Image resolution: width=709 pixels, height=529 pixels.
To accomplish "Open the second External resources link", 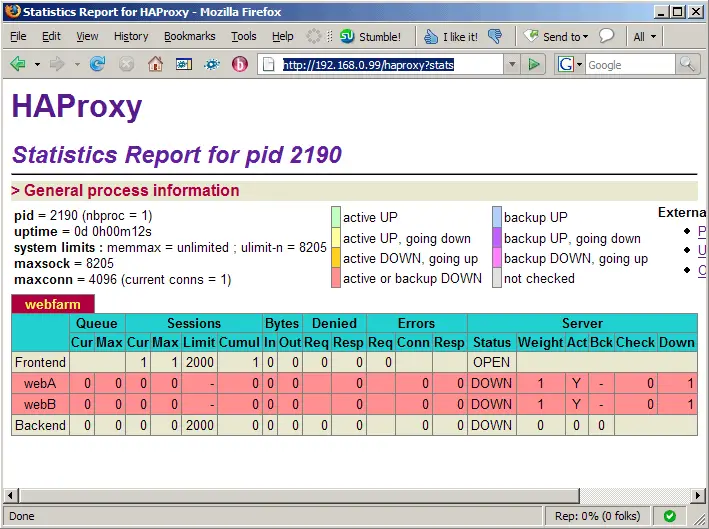I will (x=701, y=250).
